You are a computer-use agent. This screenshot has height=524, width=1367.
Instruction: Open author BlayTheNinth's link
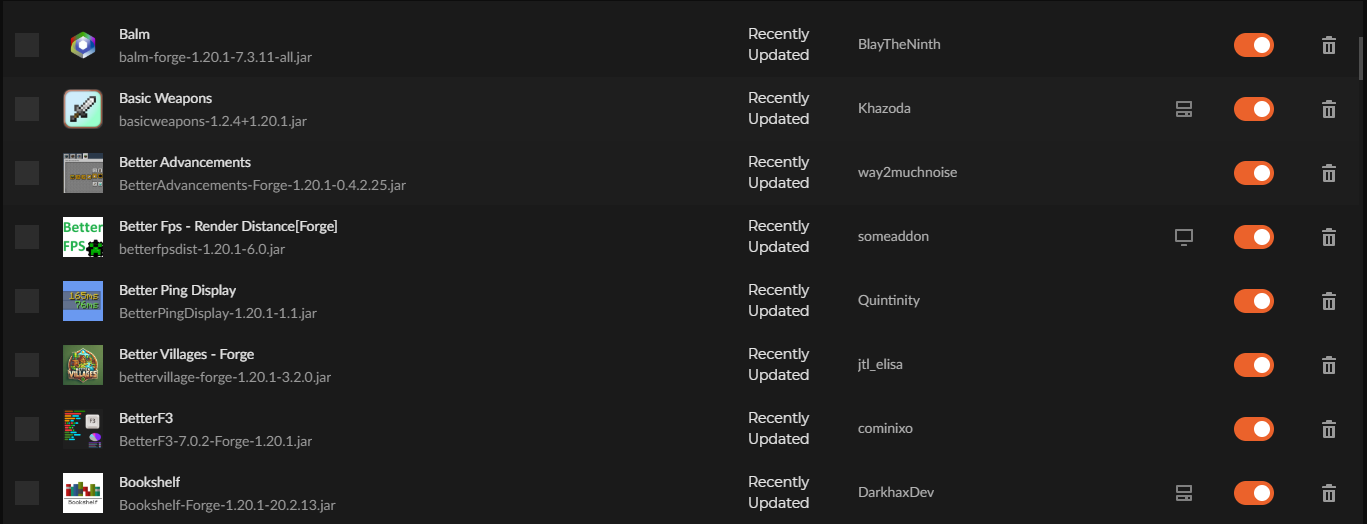899,44
